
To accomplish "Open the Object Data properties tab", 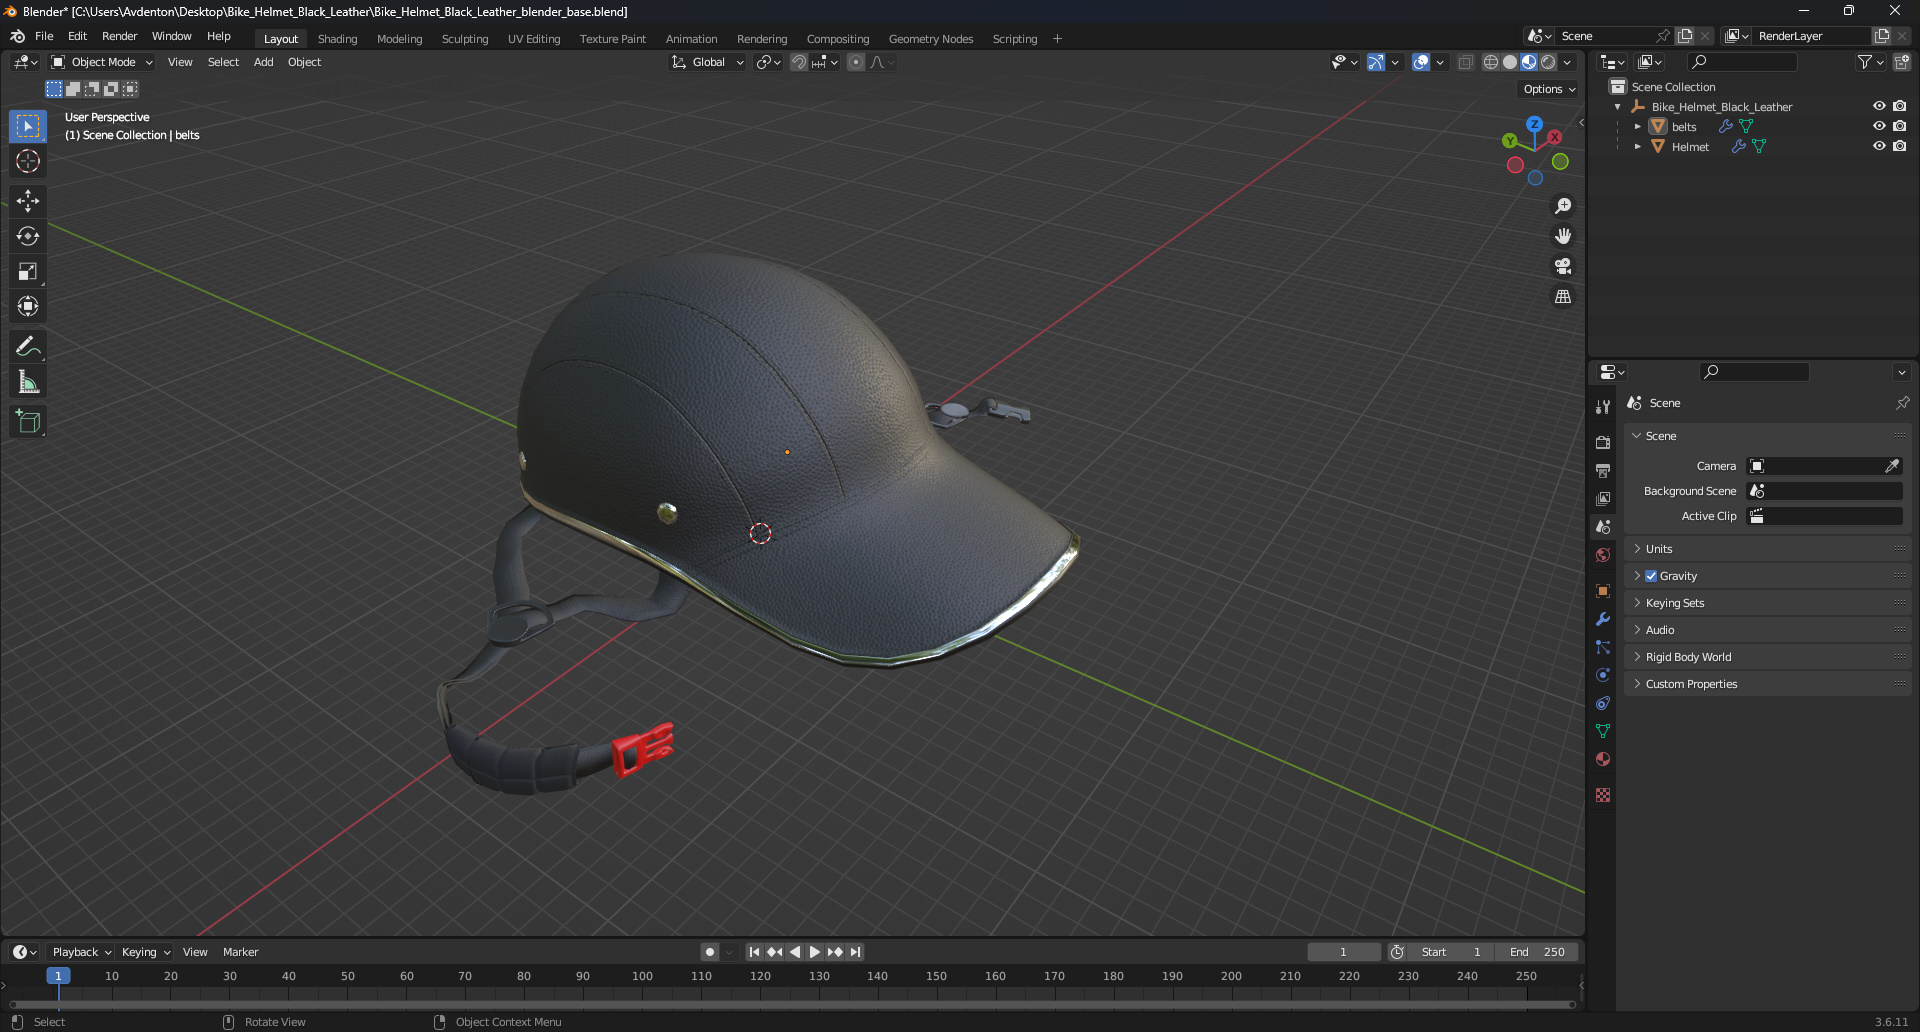I will click(1603, 731).
